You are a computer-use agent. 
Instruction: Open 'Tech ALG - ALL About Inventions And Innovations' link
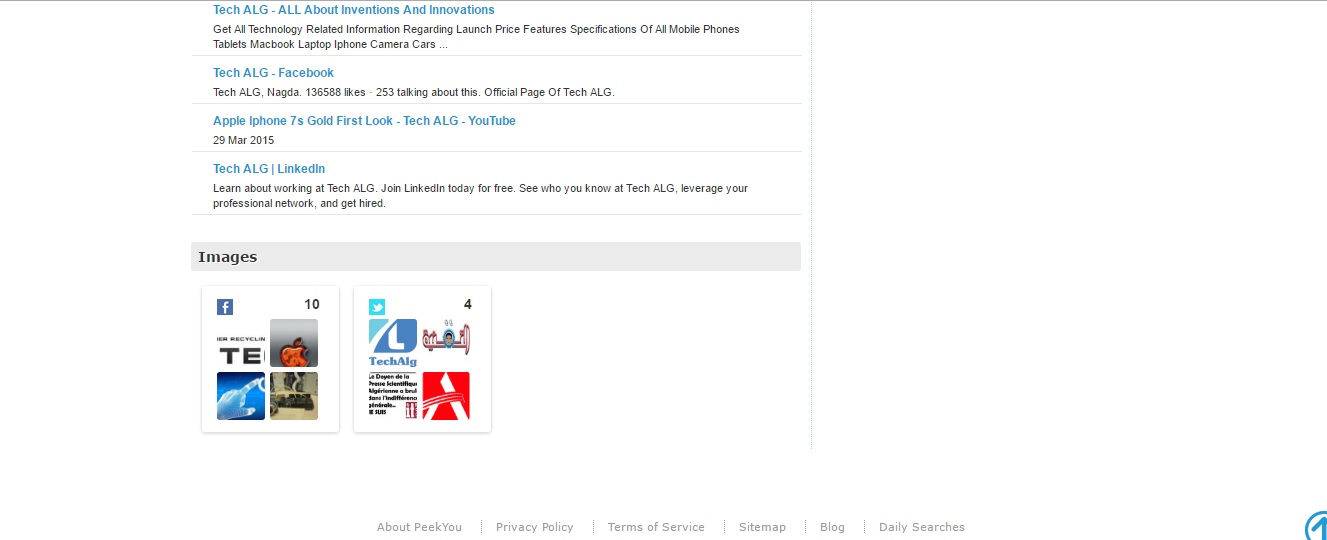pos(354,10)
